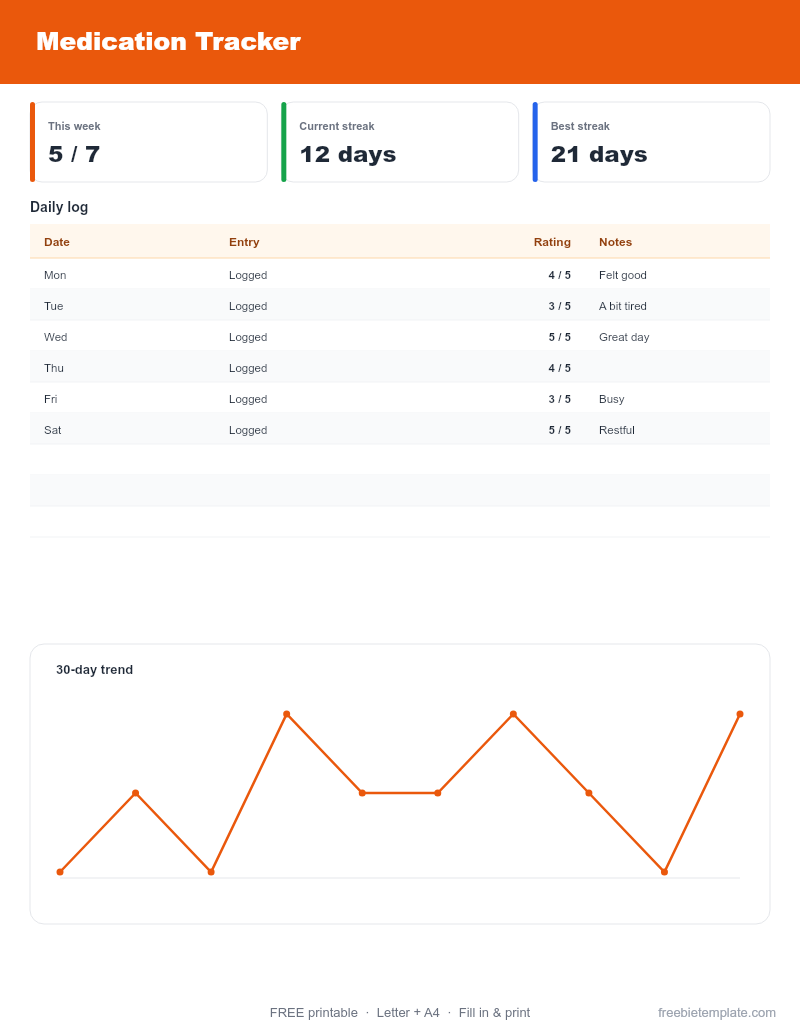The height and width of the screenshot is (1035, 800).
Task: Click the Medication Tracker title
Action: tap(168, 42)
